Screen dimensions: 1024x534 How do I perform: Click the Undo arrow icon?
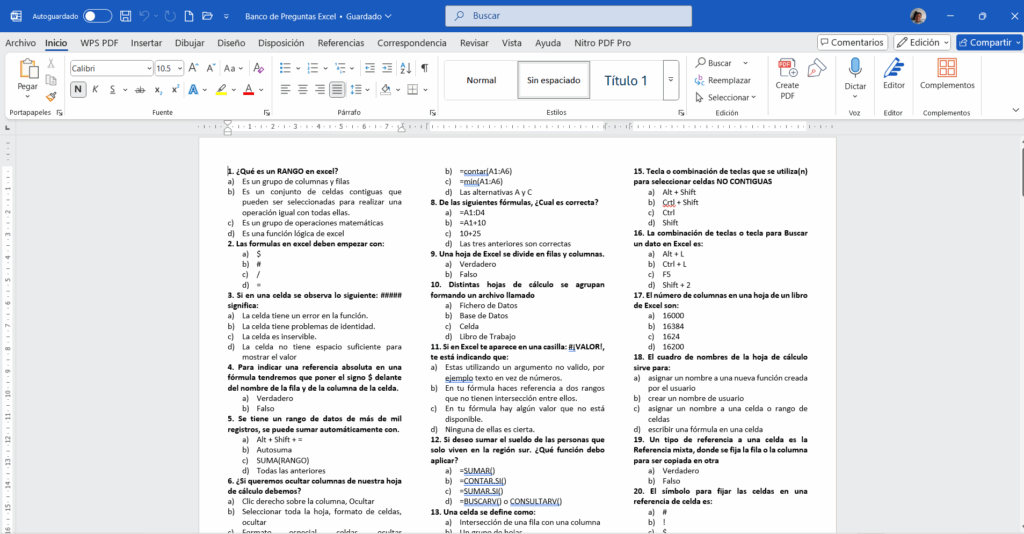(145, 16)
